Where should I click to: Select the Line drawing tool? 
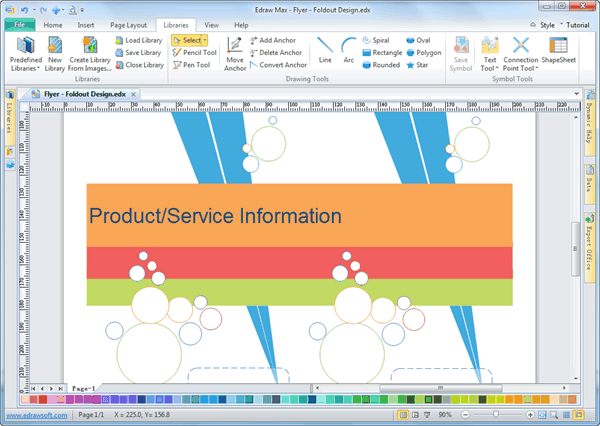coord(325,50)
